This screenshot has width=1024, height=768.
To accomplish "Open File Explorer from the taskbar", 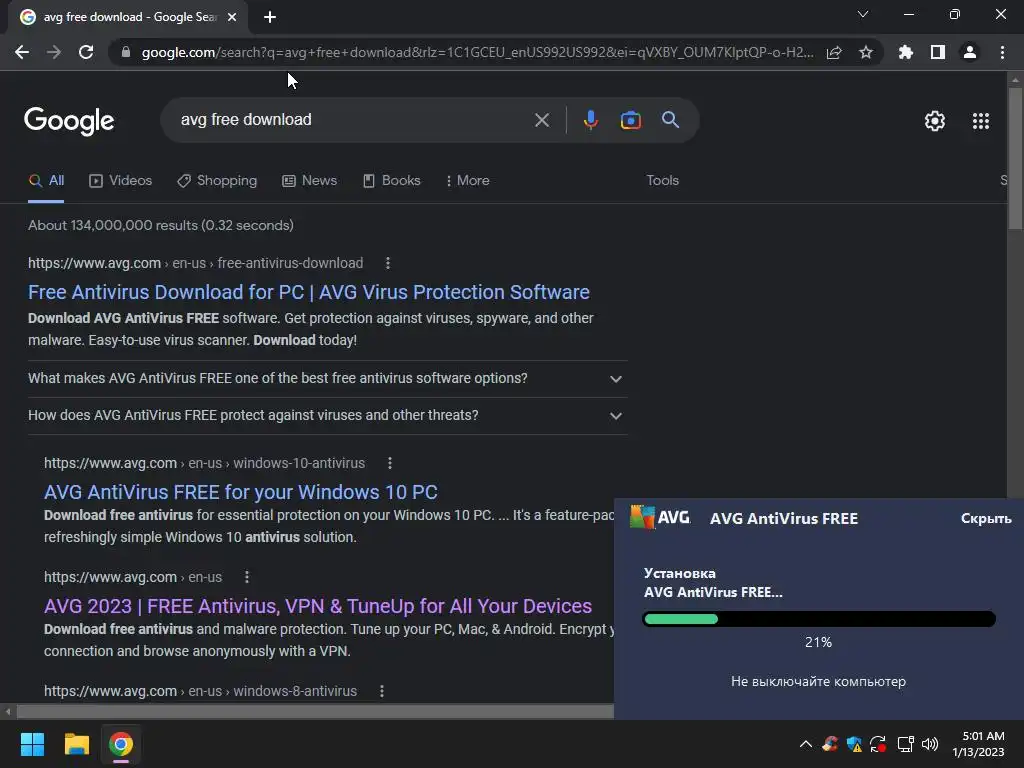I will click(76, 744).
